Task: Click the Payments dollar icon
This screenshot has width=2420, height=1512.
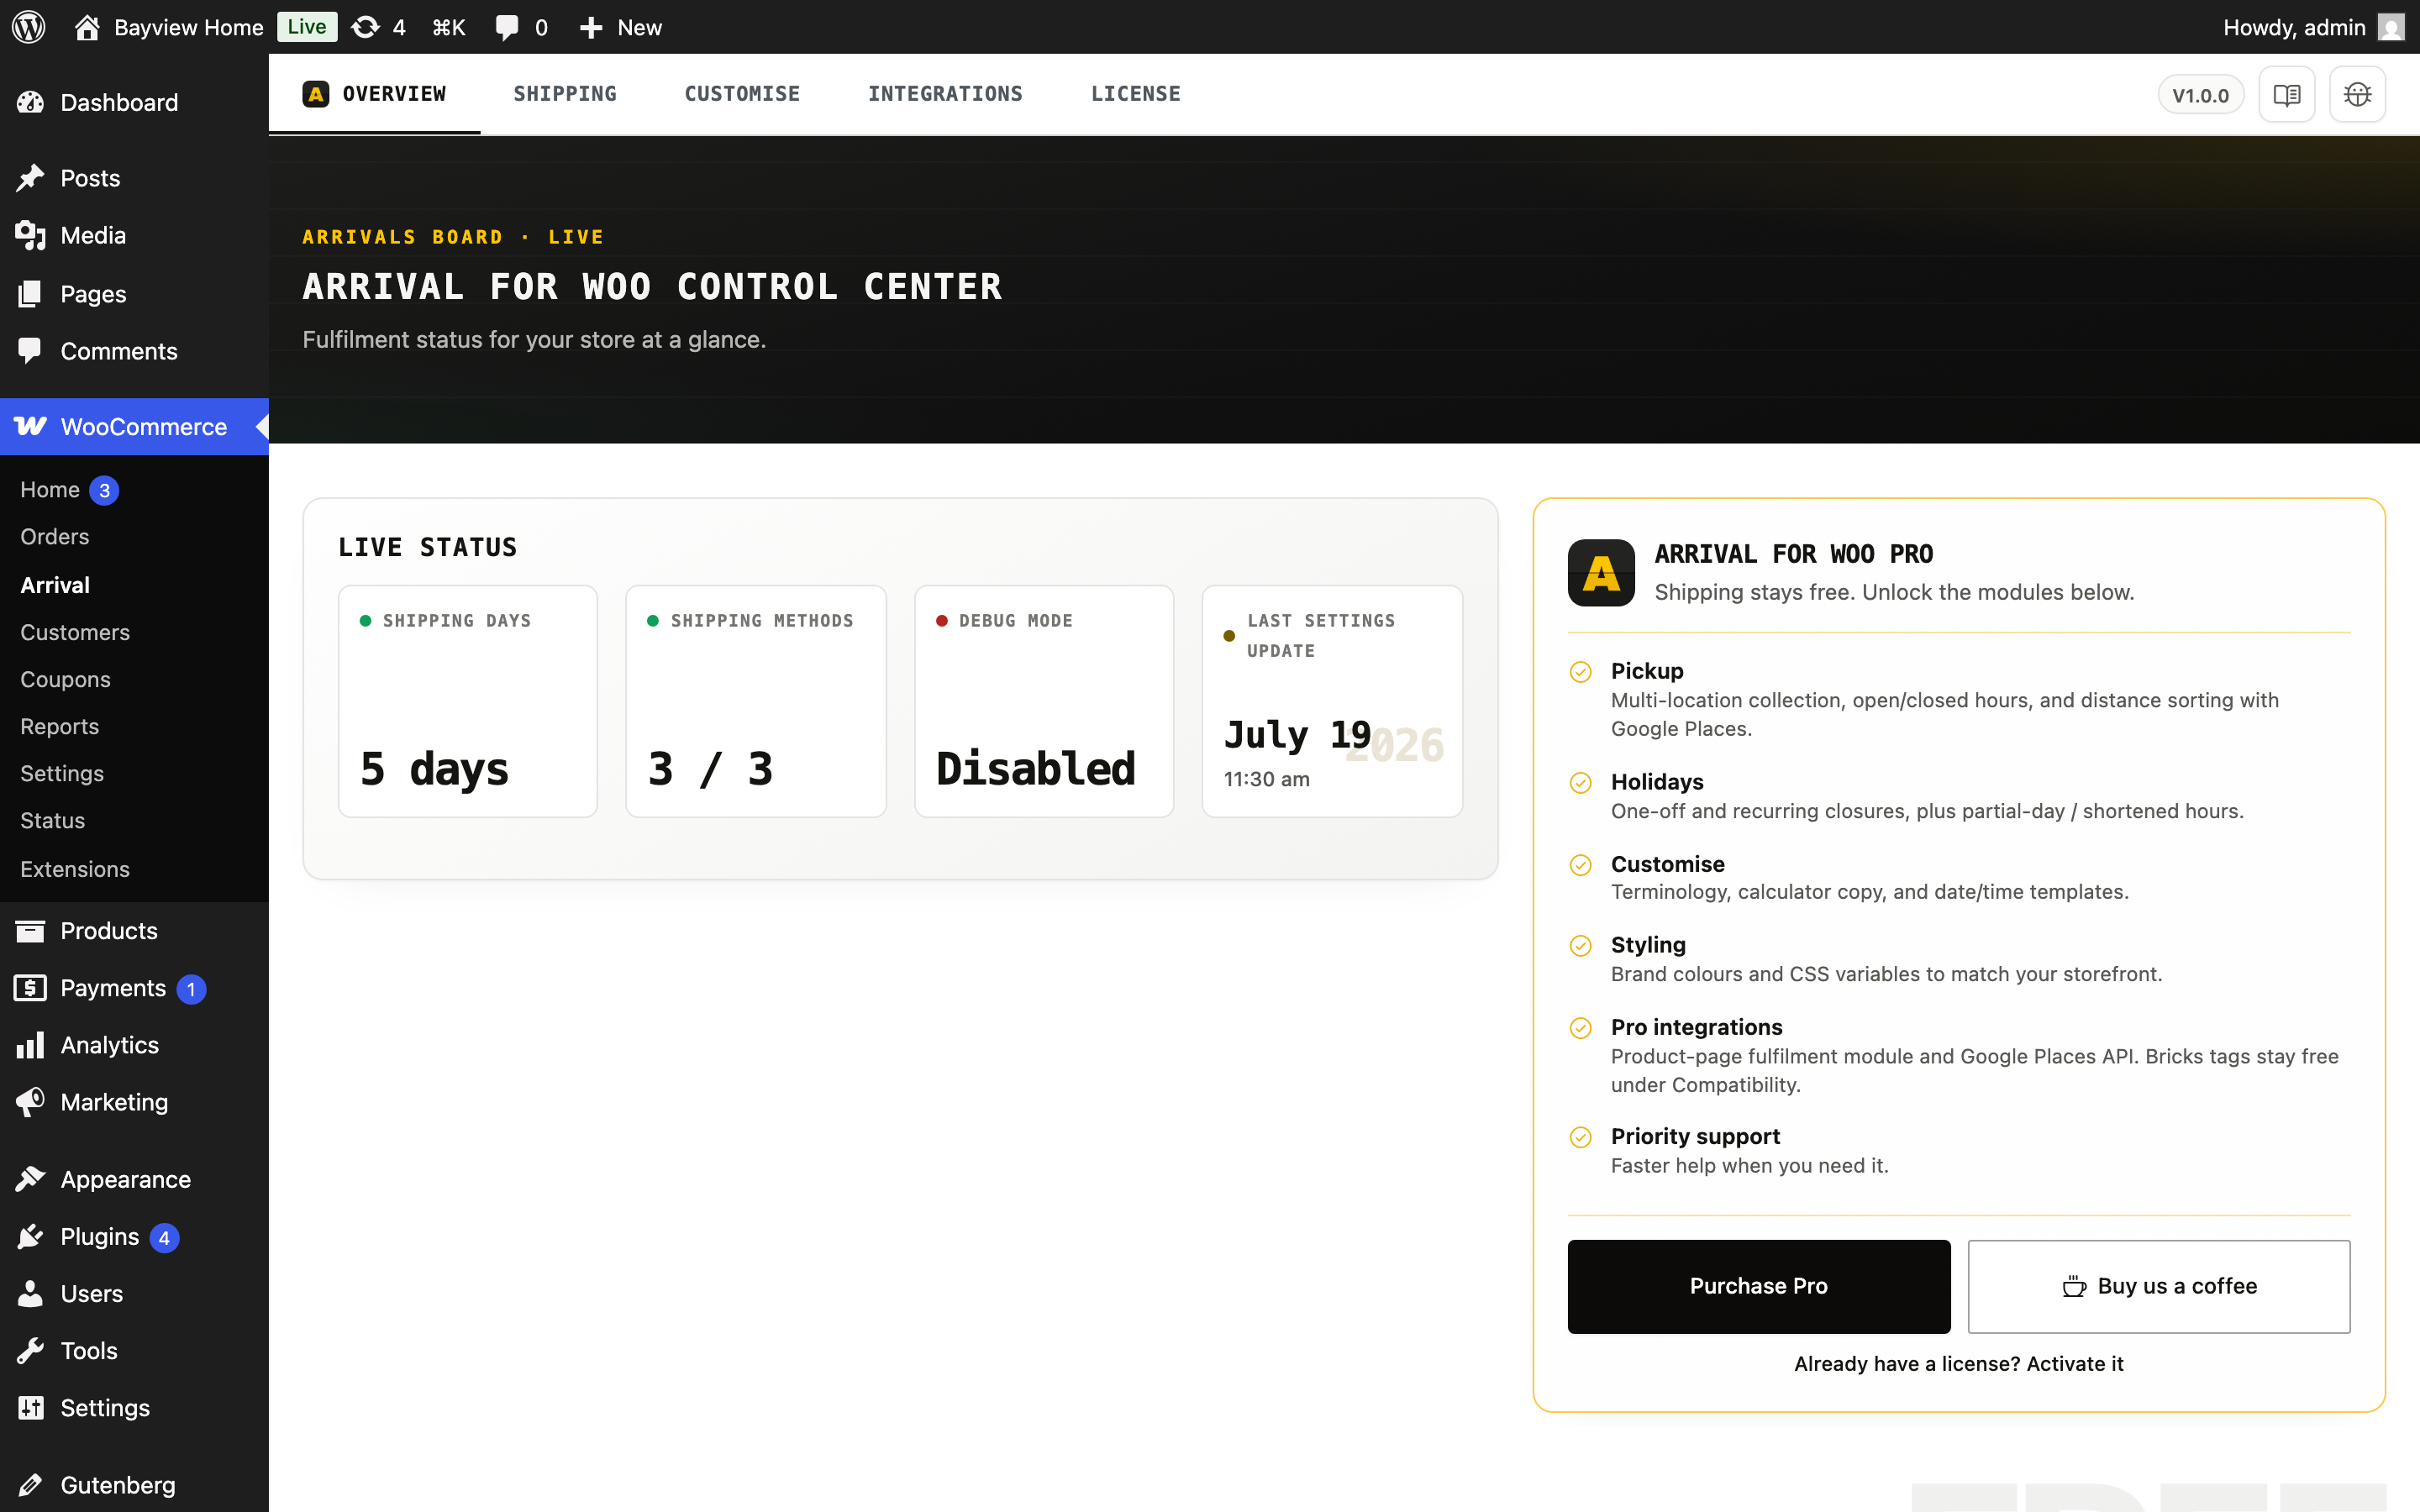Action: [30, 987]
